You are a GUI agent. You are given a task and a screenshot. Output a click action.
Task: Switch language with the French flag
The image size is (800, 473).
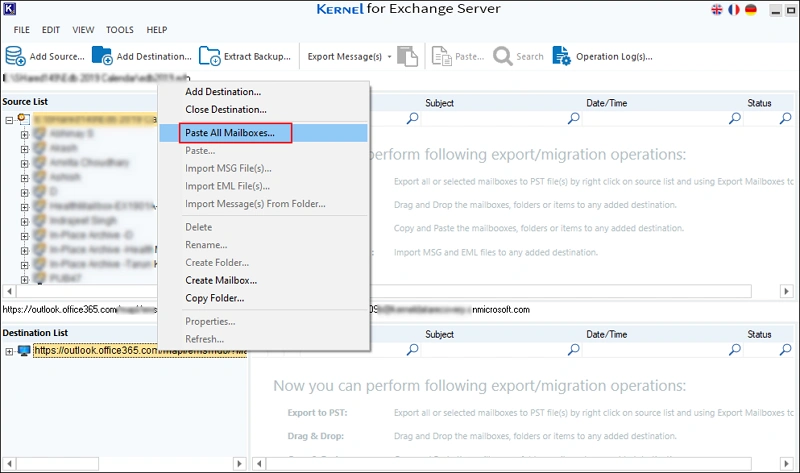point(734,10)
